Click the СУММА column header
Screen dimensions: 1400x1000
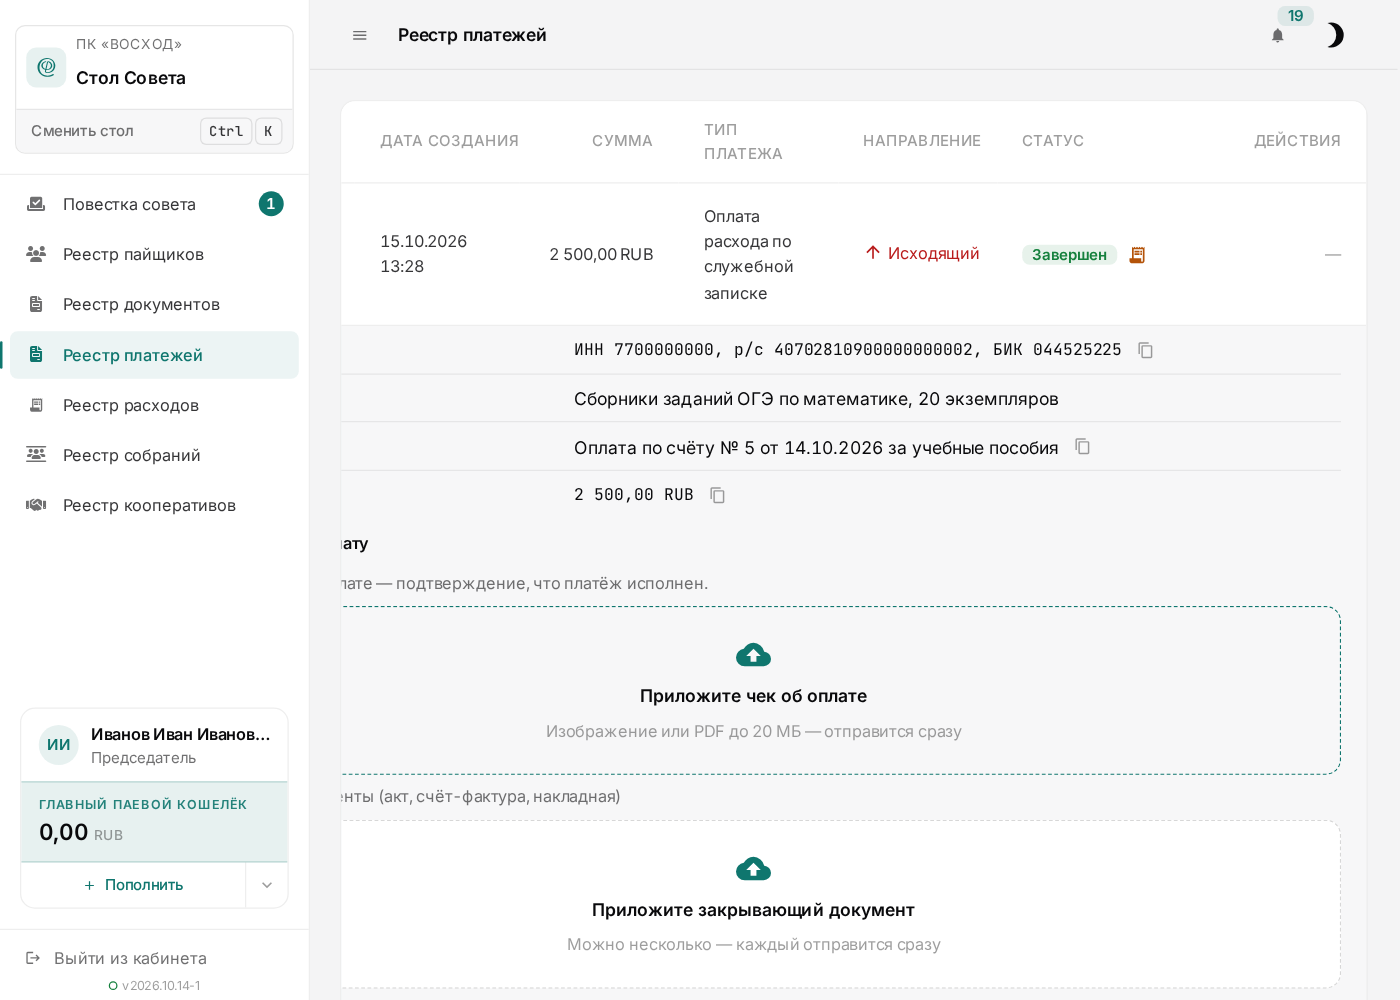(622, 141)
